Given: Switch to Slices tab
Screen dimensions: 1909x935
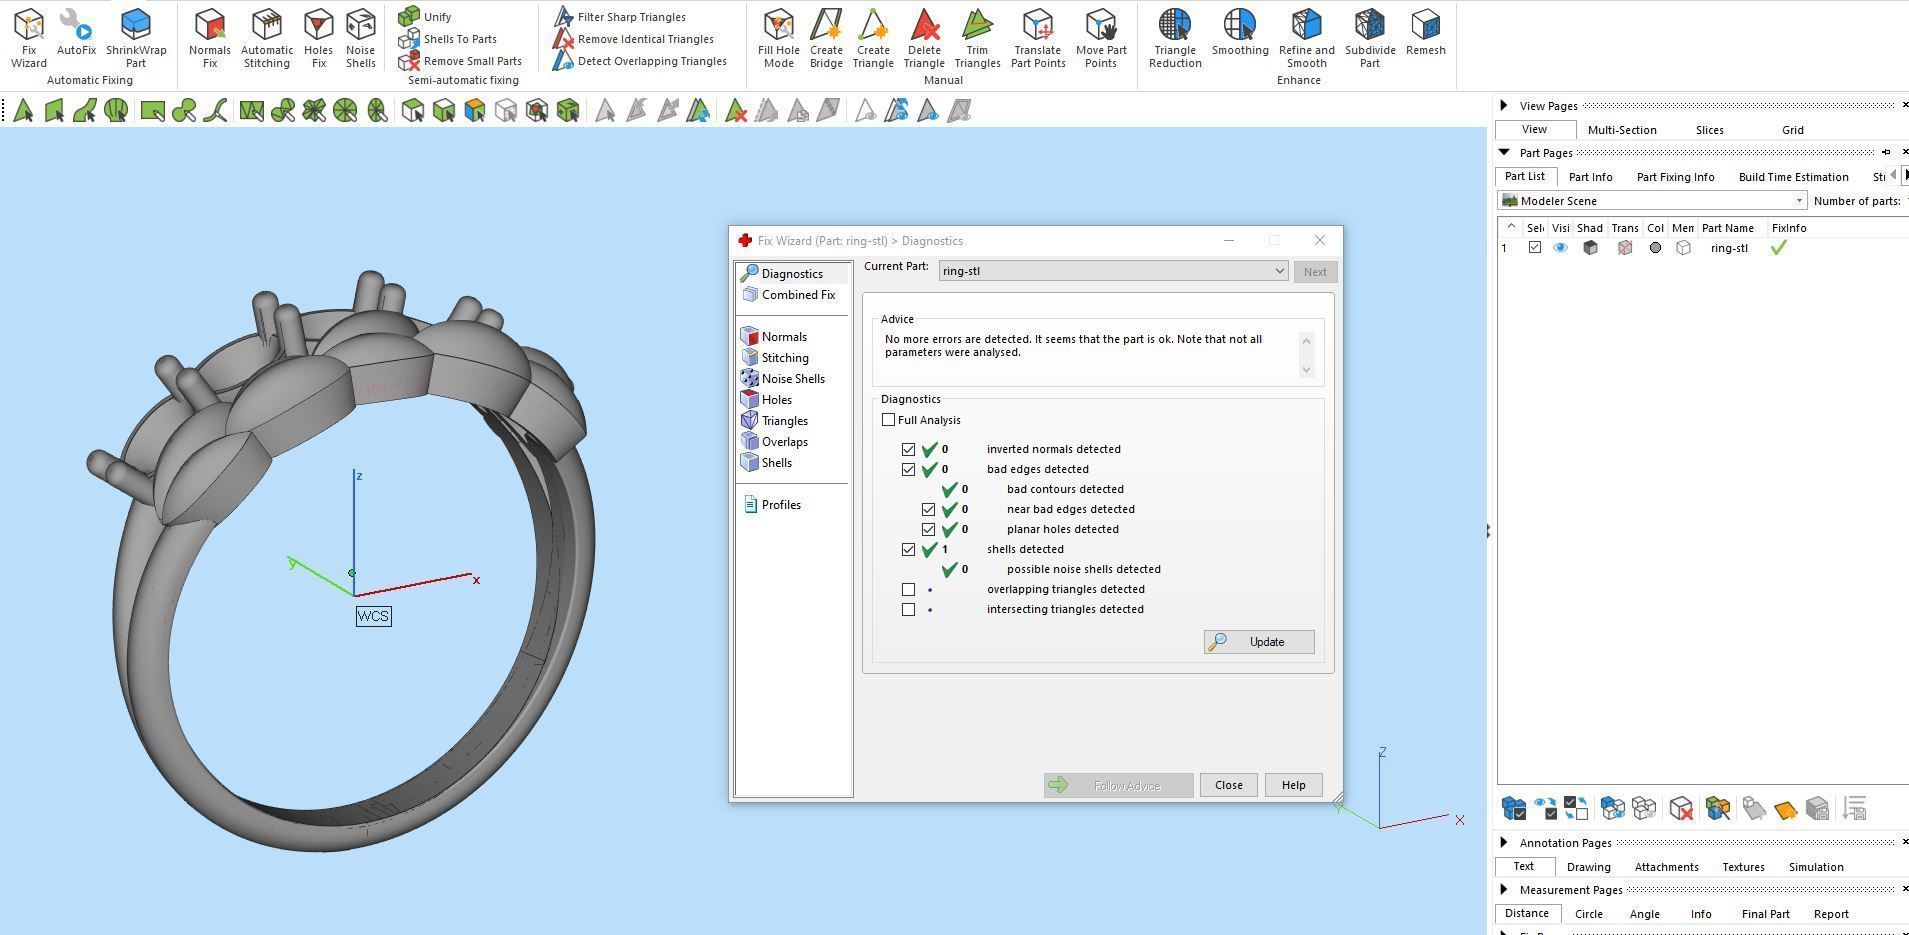Looking at the screenshot, I should [x=1709, y=130].
